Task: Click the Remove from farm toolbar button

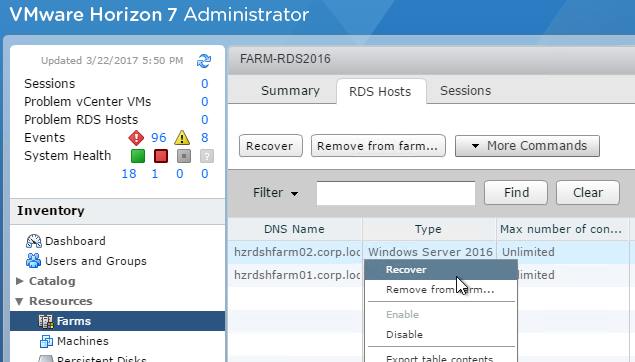Action: (378, 146)
